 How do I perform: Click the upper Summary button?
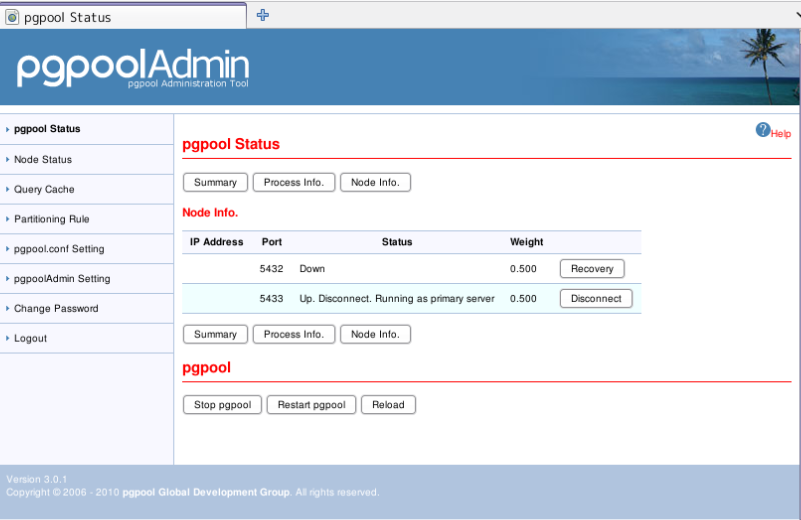pyautogui.click(x=215, y=182)
